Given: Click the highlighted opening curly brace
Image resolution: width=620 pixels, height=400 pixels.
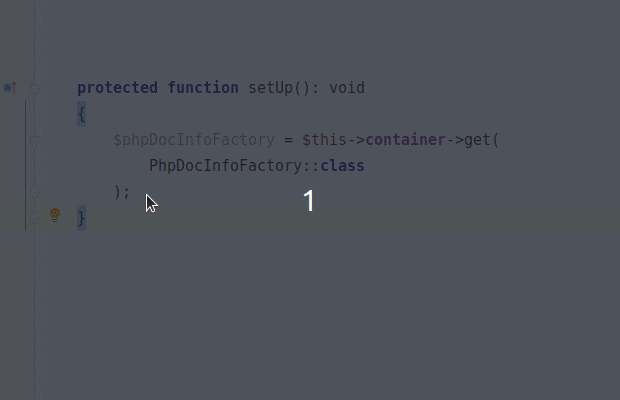Looking at the screenshot, I should click(81, 114).
